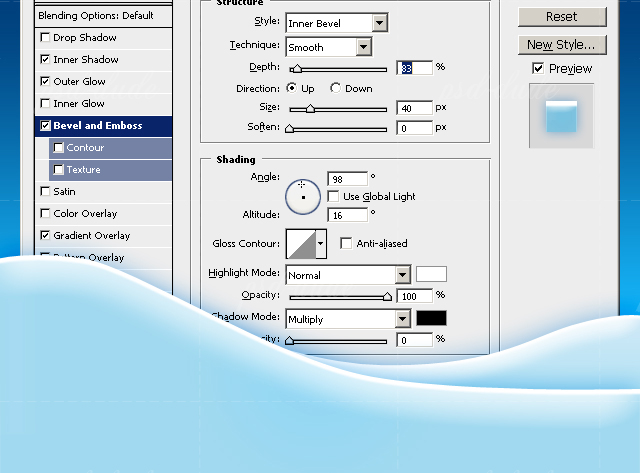This screenshot has width=640, height=473.
Task: Click the Reset button
Action: [x=562, y=17]
